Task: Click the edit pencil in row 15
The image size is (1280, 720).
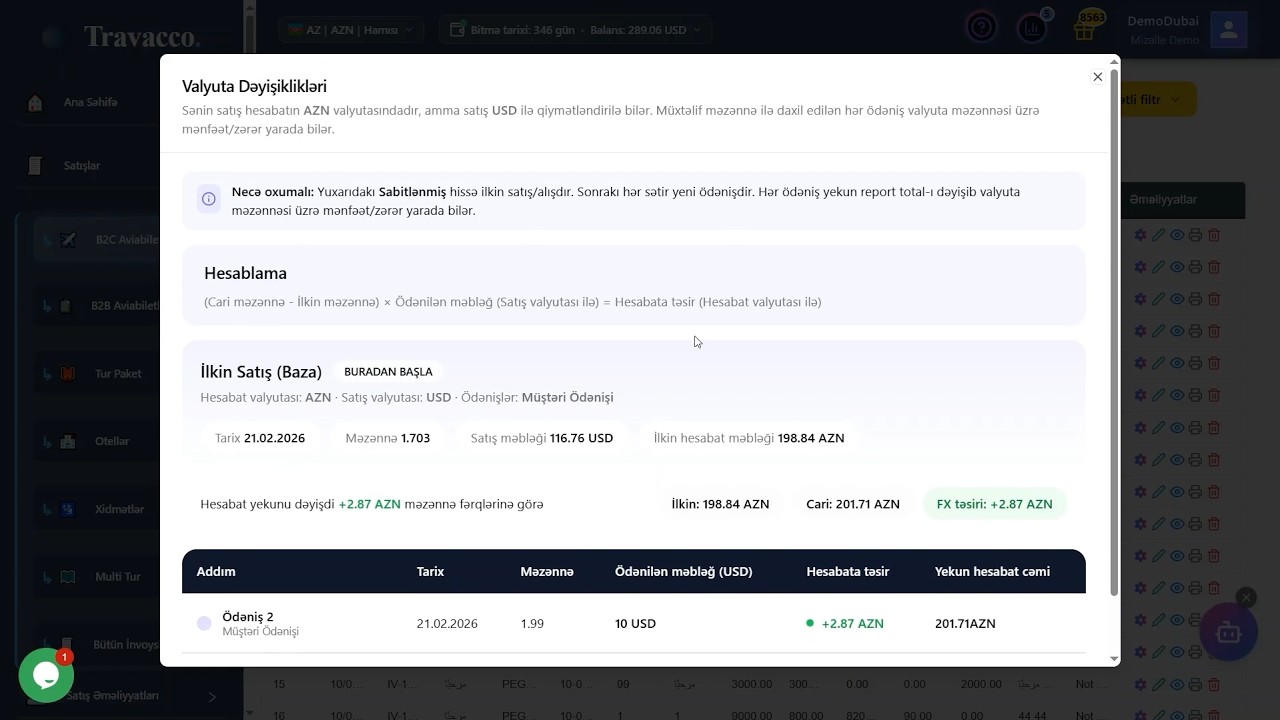Action: (x=1158, y=684)
